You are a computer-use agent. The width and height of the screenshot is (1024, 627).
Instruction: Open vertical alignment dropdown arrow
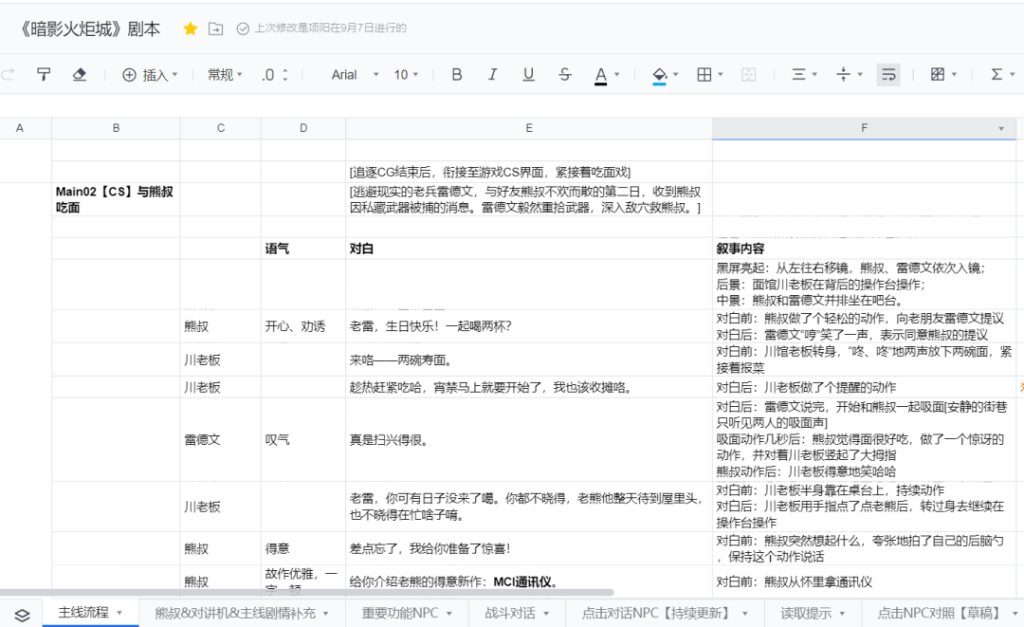pyautogui.click(x=859, y=75)
